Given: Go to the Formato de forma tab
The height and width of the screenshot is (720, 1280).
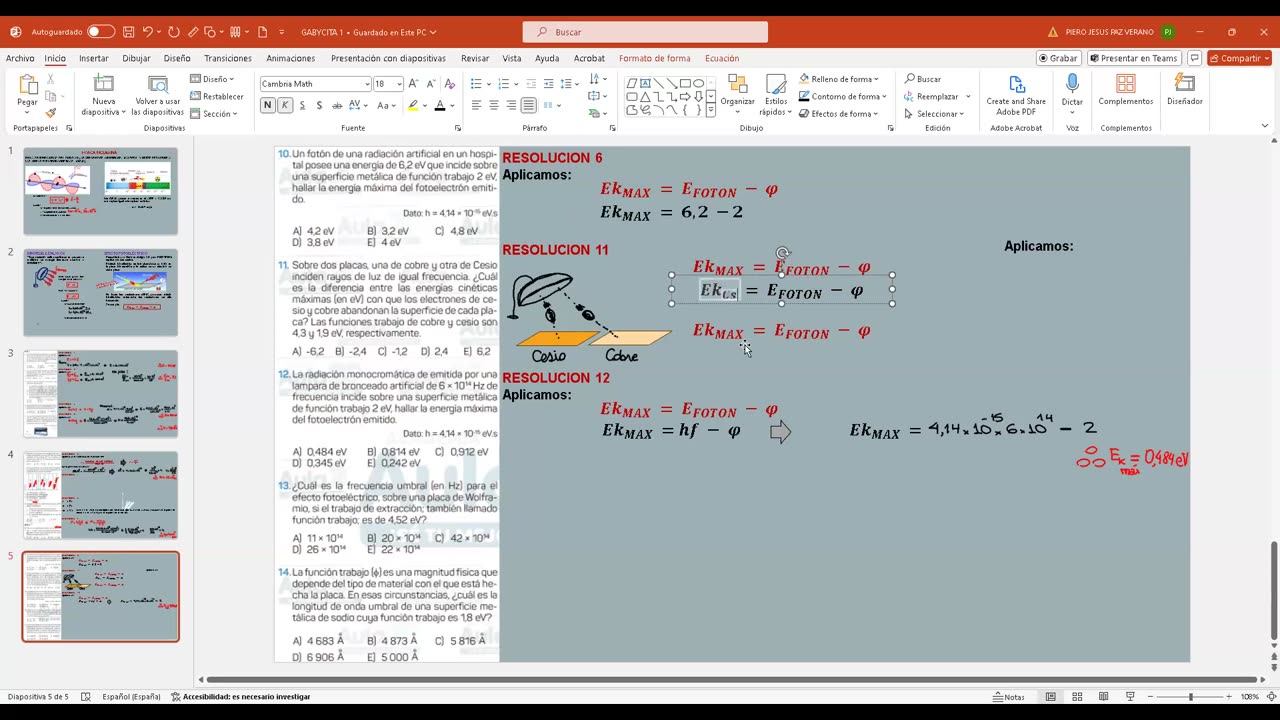Looking at the screenshot, I should click(655, 58).
